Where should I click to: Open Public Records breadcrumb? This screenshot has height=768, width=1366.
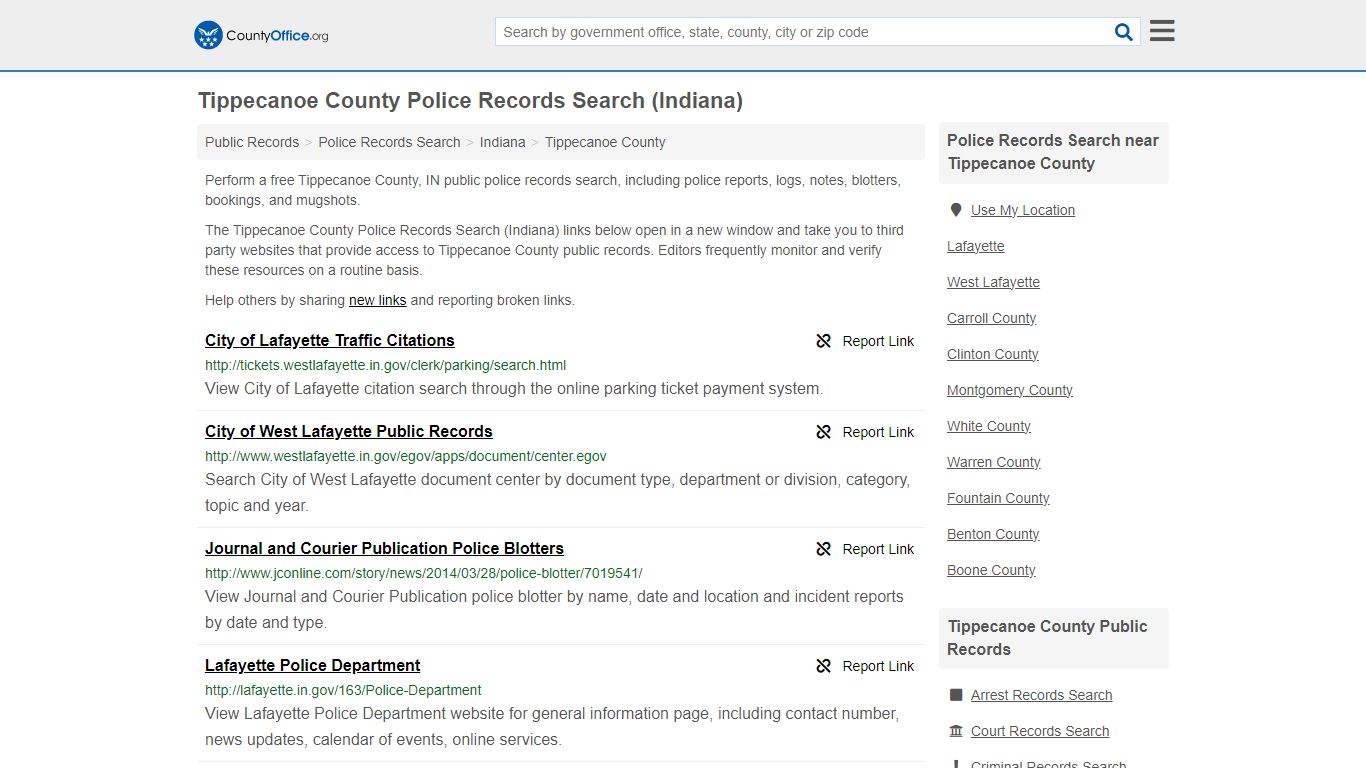tap(252, 142)
